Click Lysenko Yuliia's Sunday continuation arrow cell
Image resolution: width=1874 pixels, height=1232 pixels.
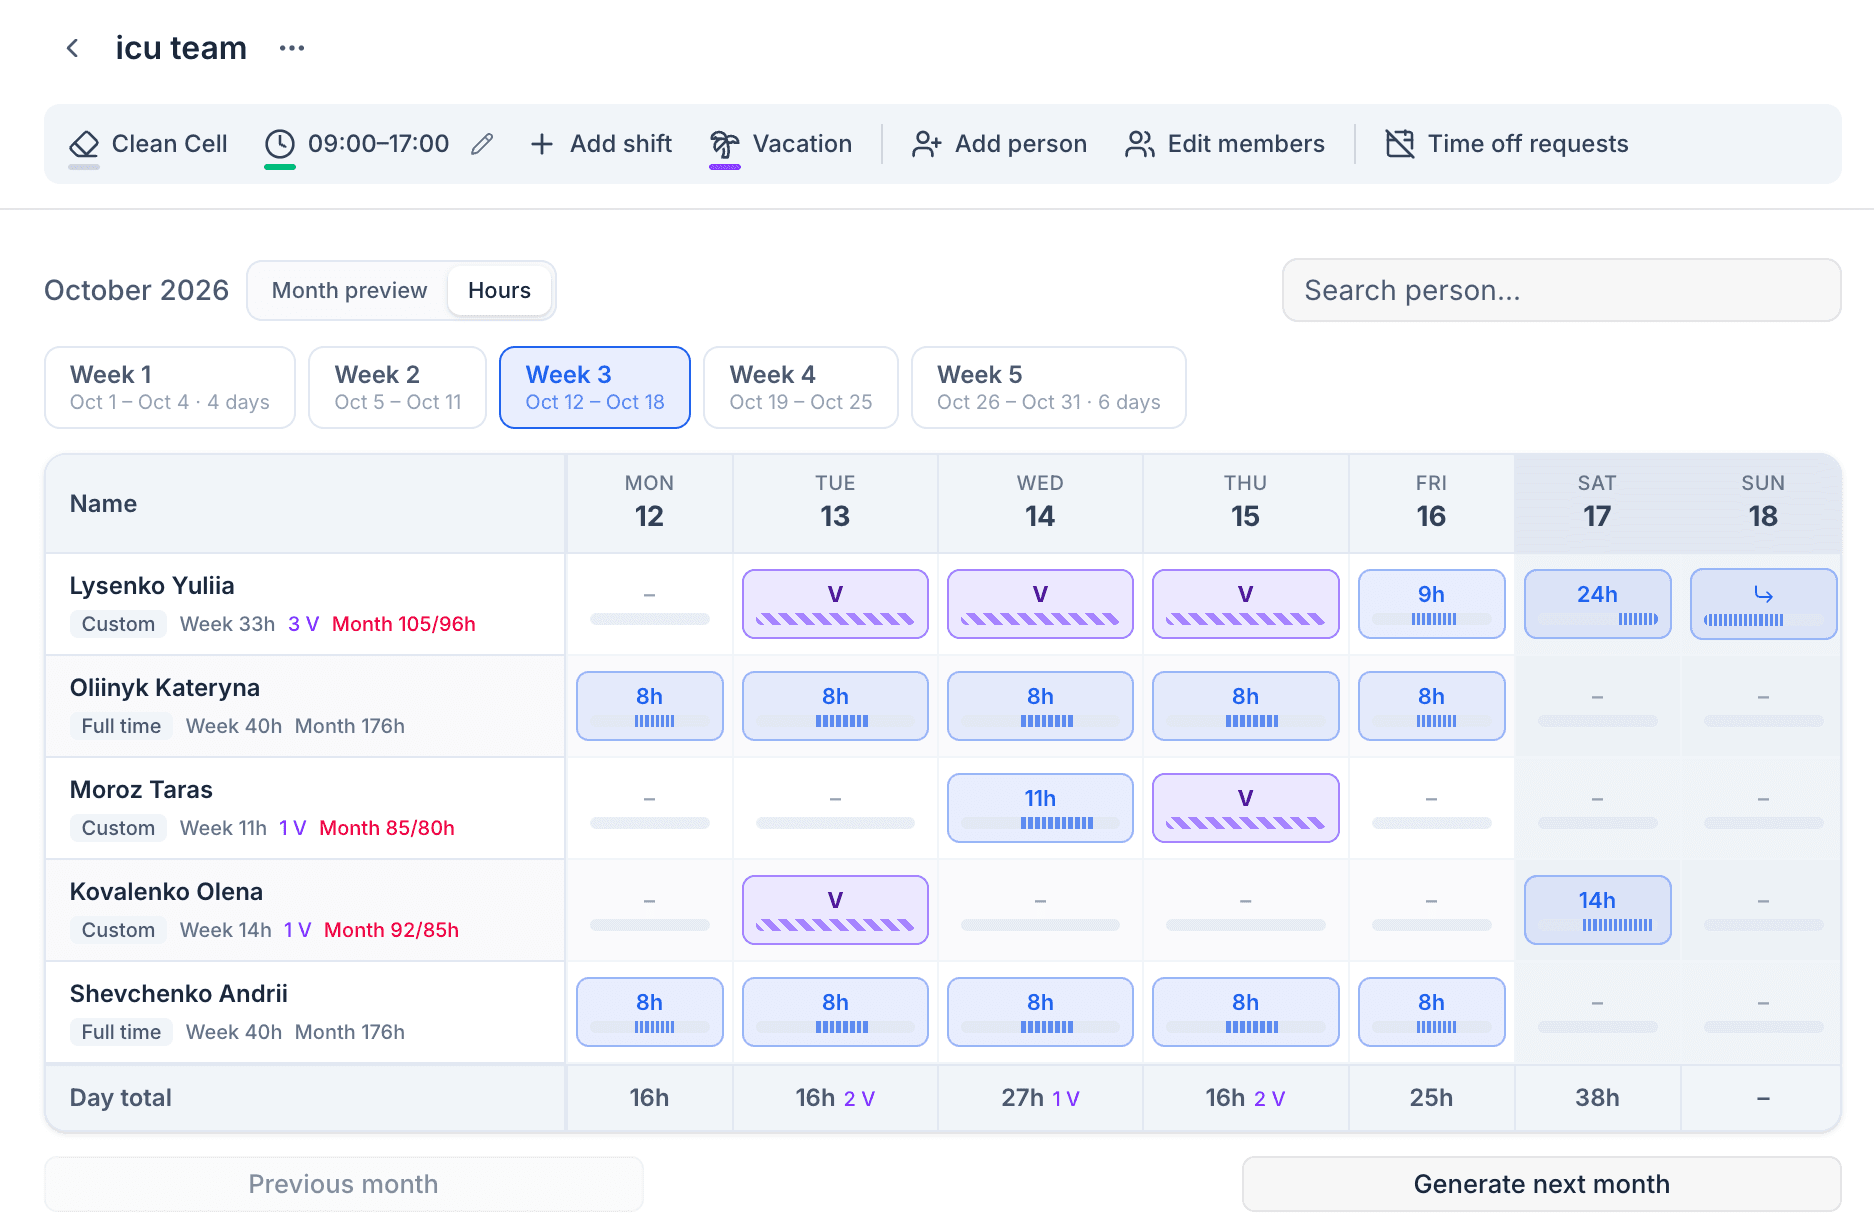1764,604
